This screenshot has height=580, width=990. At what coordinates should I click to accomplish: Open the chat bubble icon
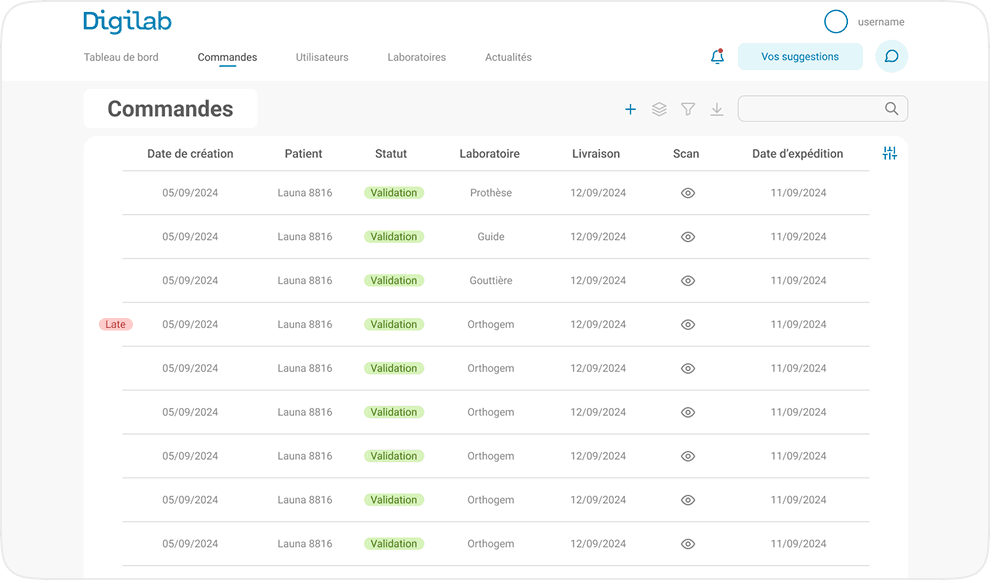891,57
